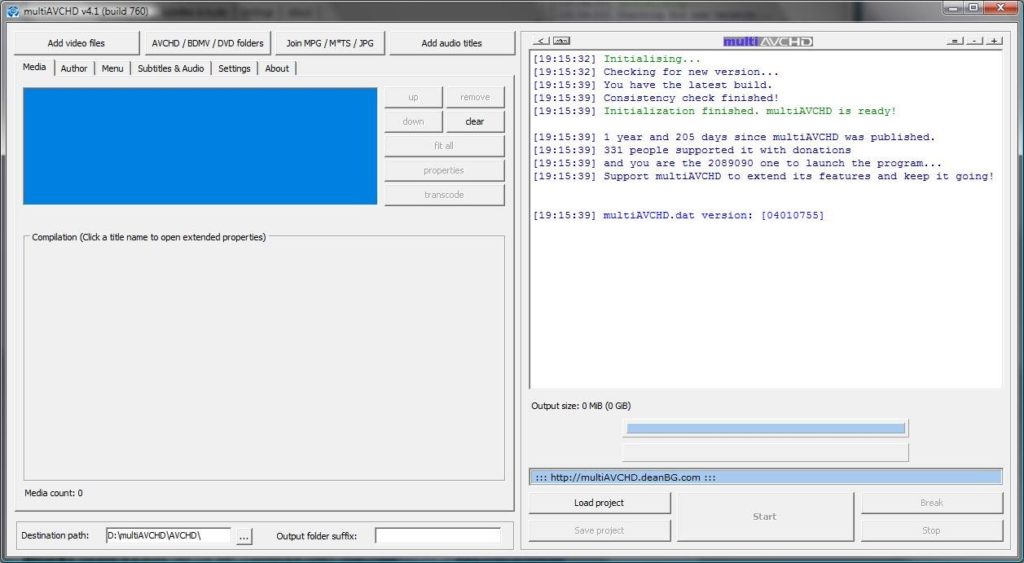The height and width of the screenshot is (563, 1024).
Task: Minimize the multiAVCHD window
Action: [954, 8]
